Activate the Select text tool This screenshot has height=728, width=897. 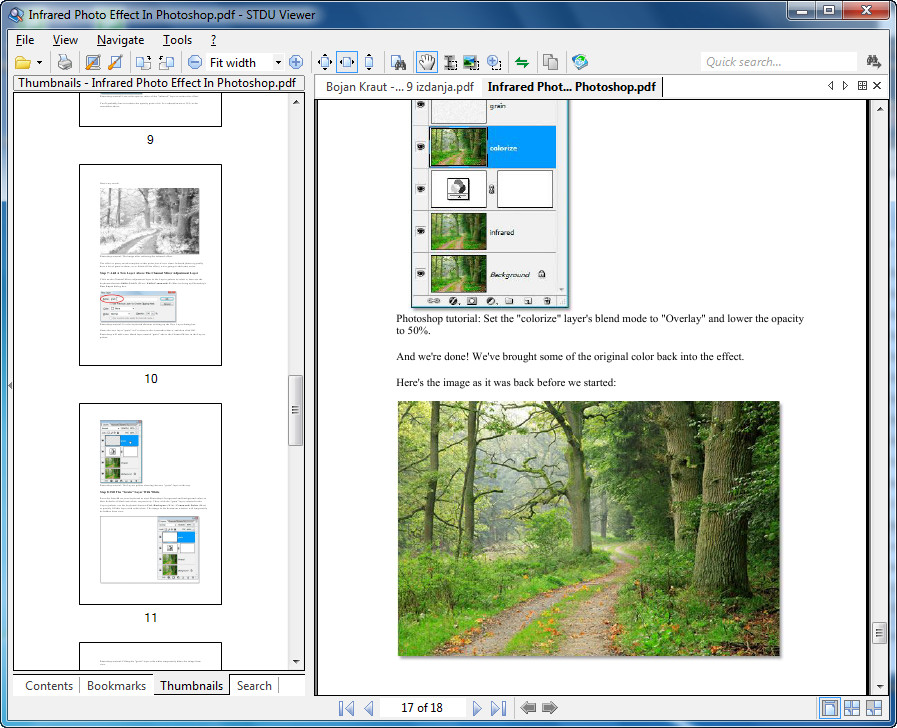pyautogui.click(x=450, y=62)
